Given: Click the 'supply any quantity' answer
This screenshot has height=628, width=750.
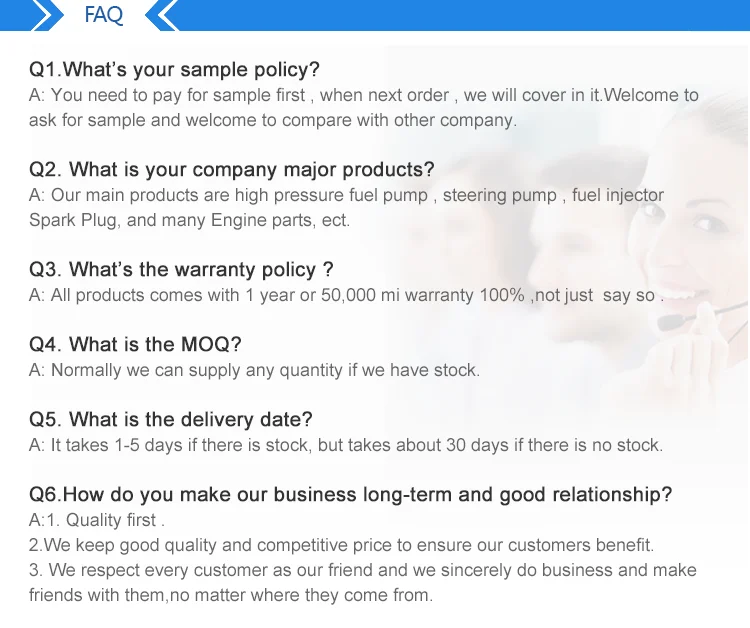Looking at the screenshot, I should click(254, 370).
